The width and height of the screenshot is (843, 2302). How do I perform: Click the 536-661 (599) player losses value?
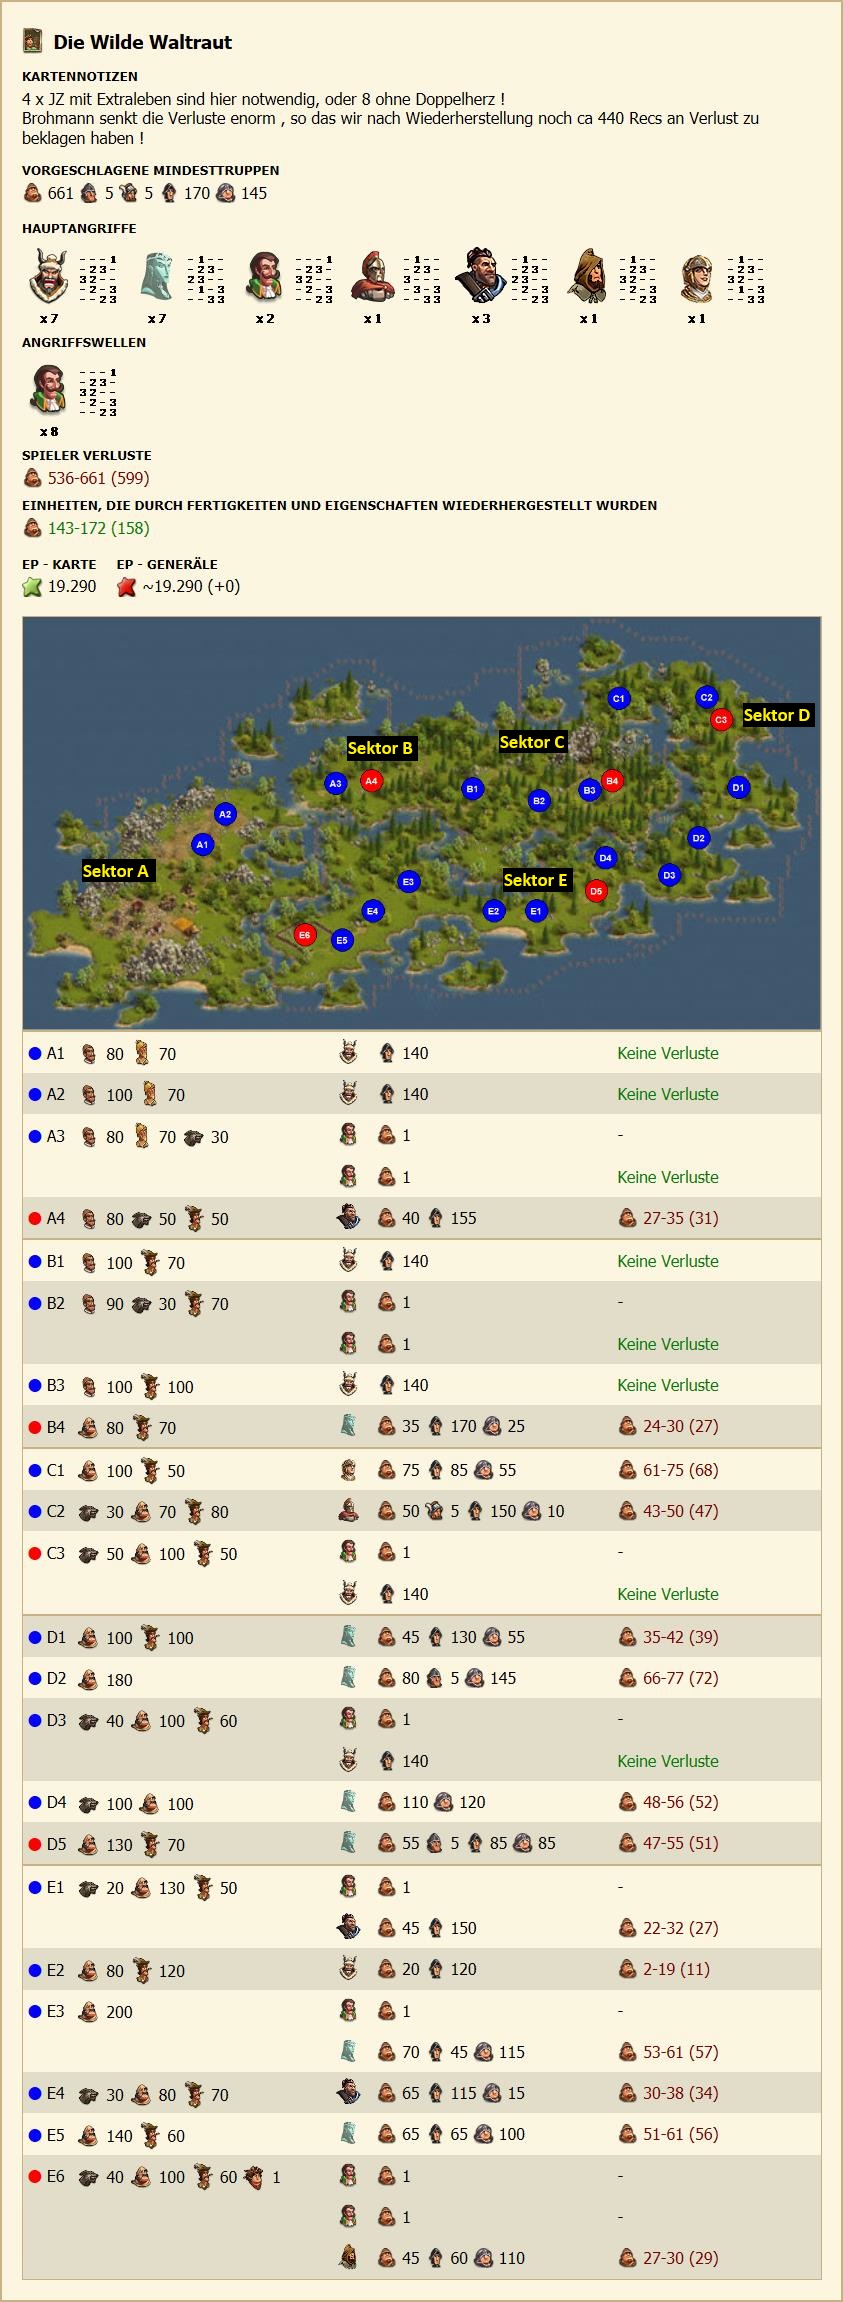click(x=98, y=478)
